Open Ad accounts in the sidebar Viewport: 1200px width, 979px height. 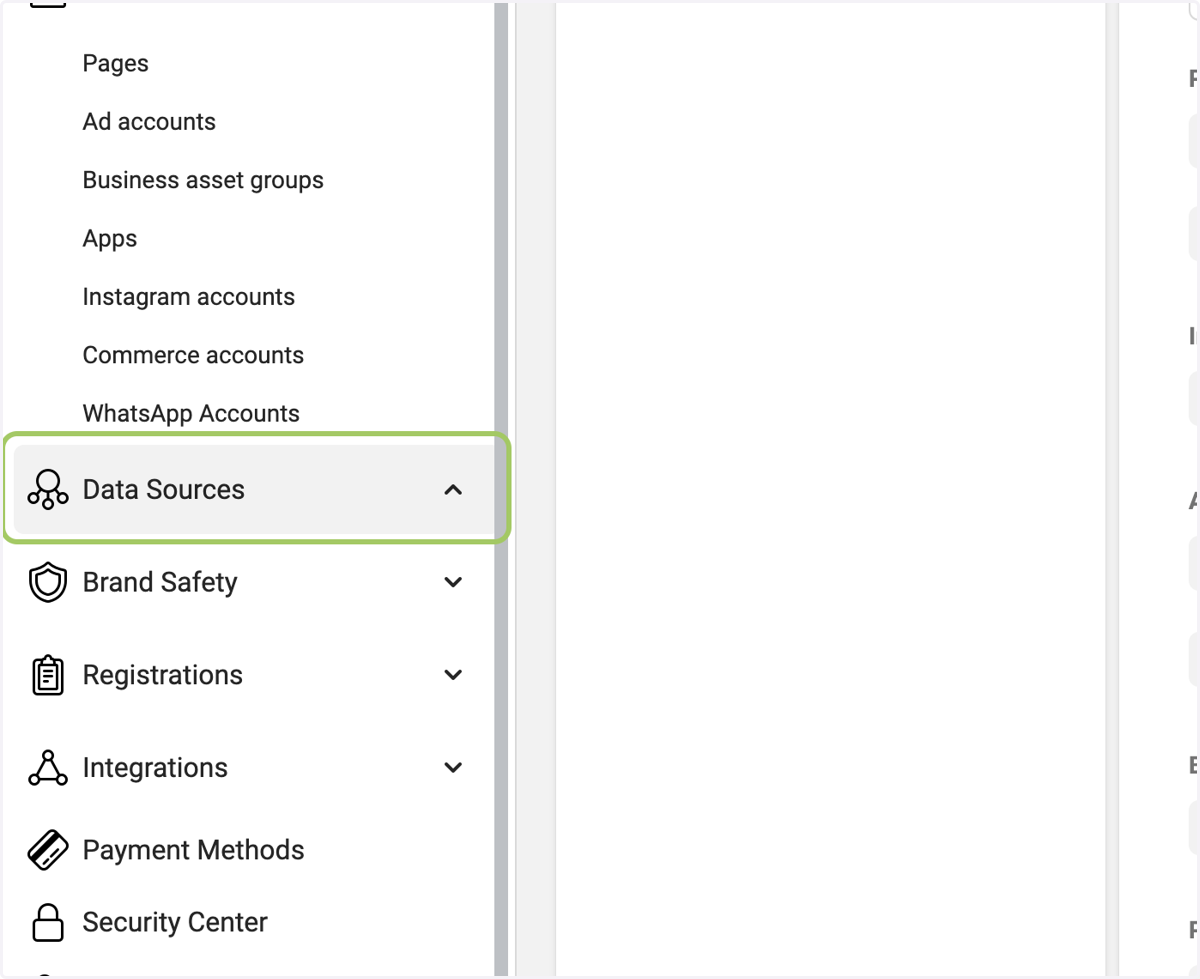(x=149, y=122)
